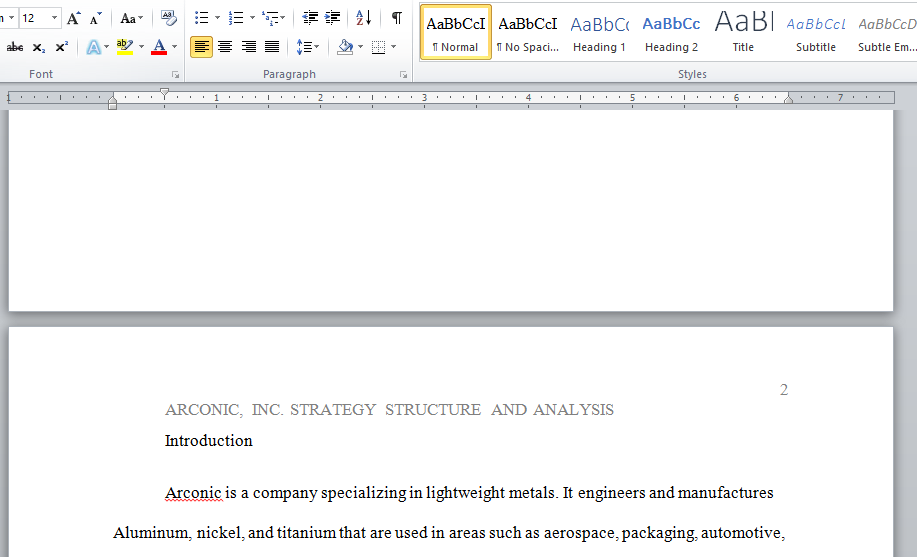Toggle Show/Hide paragraph marks
Viewport: 917px width, 557px height.
click(397, 18)
